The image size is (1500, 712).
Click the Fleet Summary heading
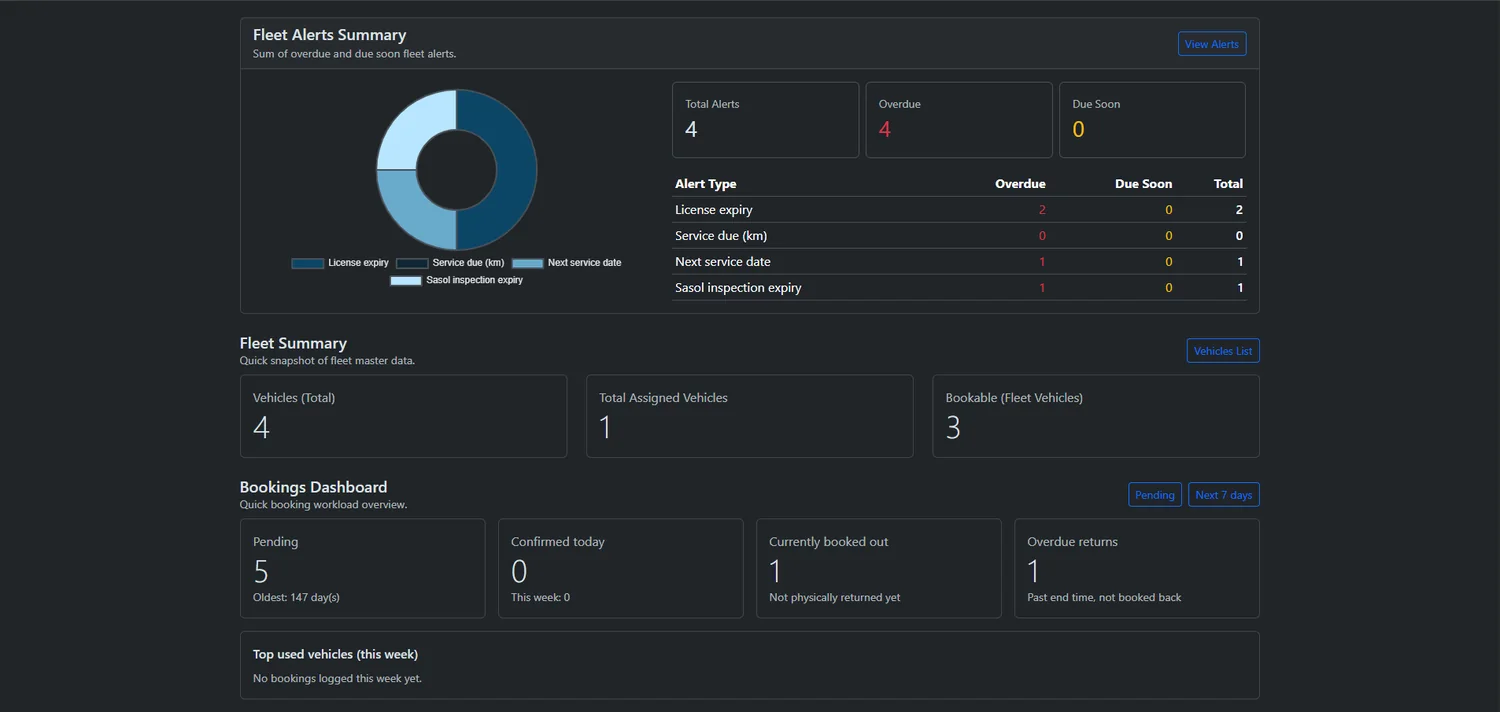click(293, 343)
